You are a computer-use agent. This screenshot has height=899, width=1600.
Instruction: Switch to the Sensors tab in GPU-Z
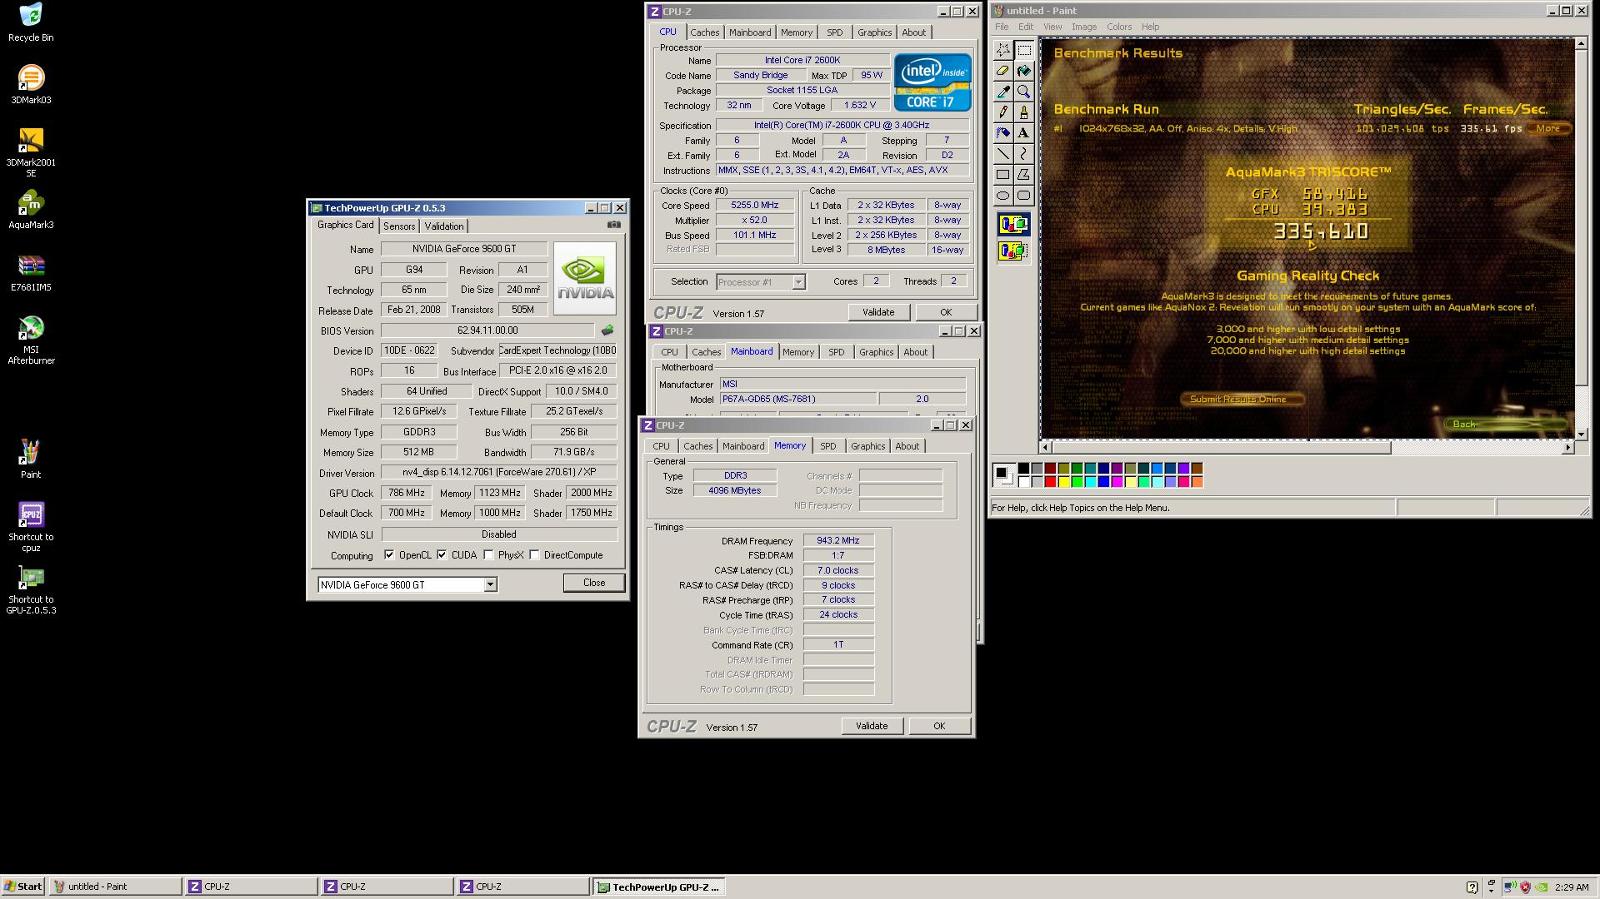point(399,226)
